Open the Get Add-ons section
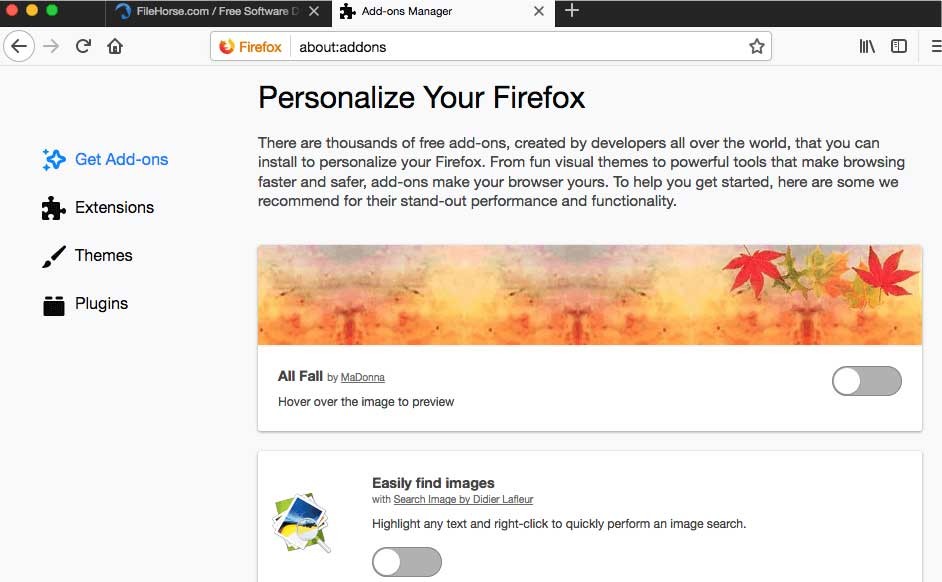The width and height of the screenshot is (942, 582). click(x=117, y=159)
